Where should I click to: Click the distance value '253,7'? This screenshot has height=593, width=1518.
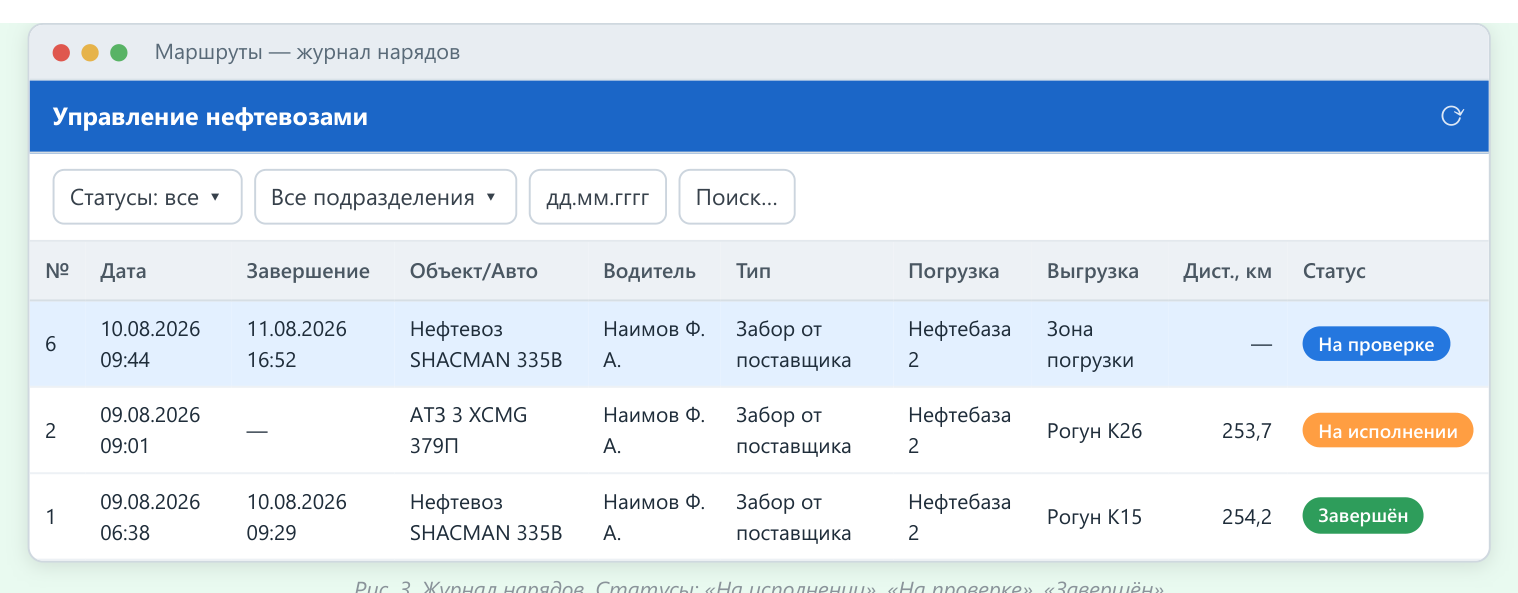[1247, 431]
